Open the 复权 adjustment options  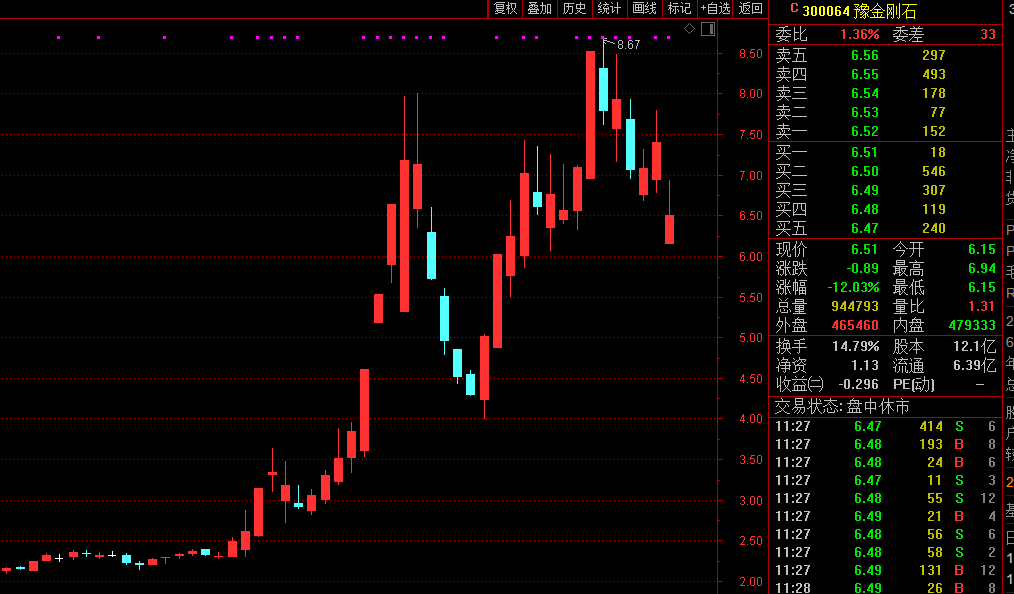click(x=505, y=9)
